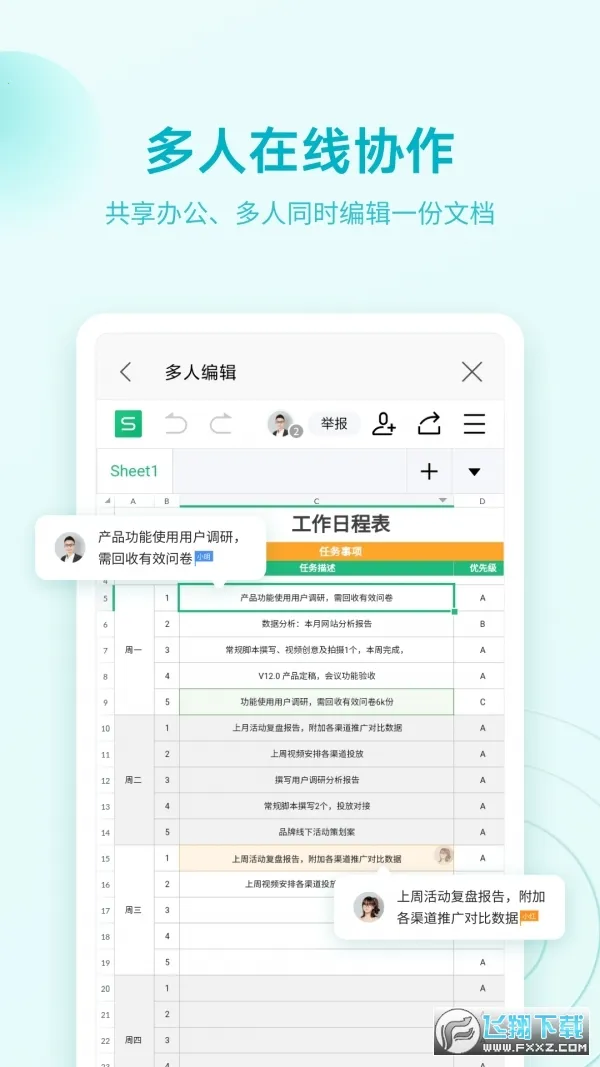Select the 工作日程表 title cell
Screen dimensions: 600x1067
click(x=340, y=524)
